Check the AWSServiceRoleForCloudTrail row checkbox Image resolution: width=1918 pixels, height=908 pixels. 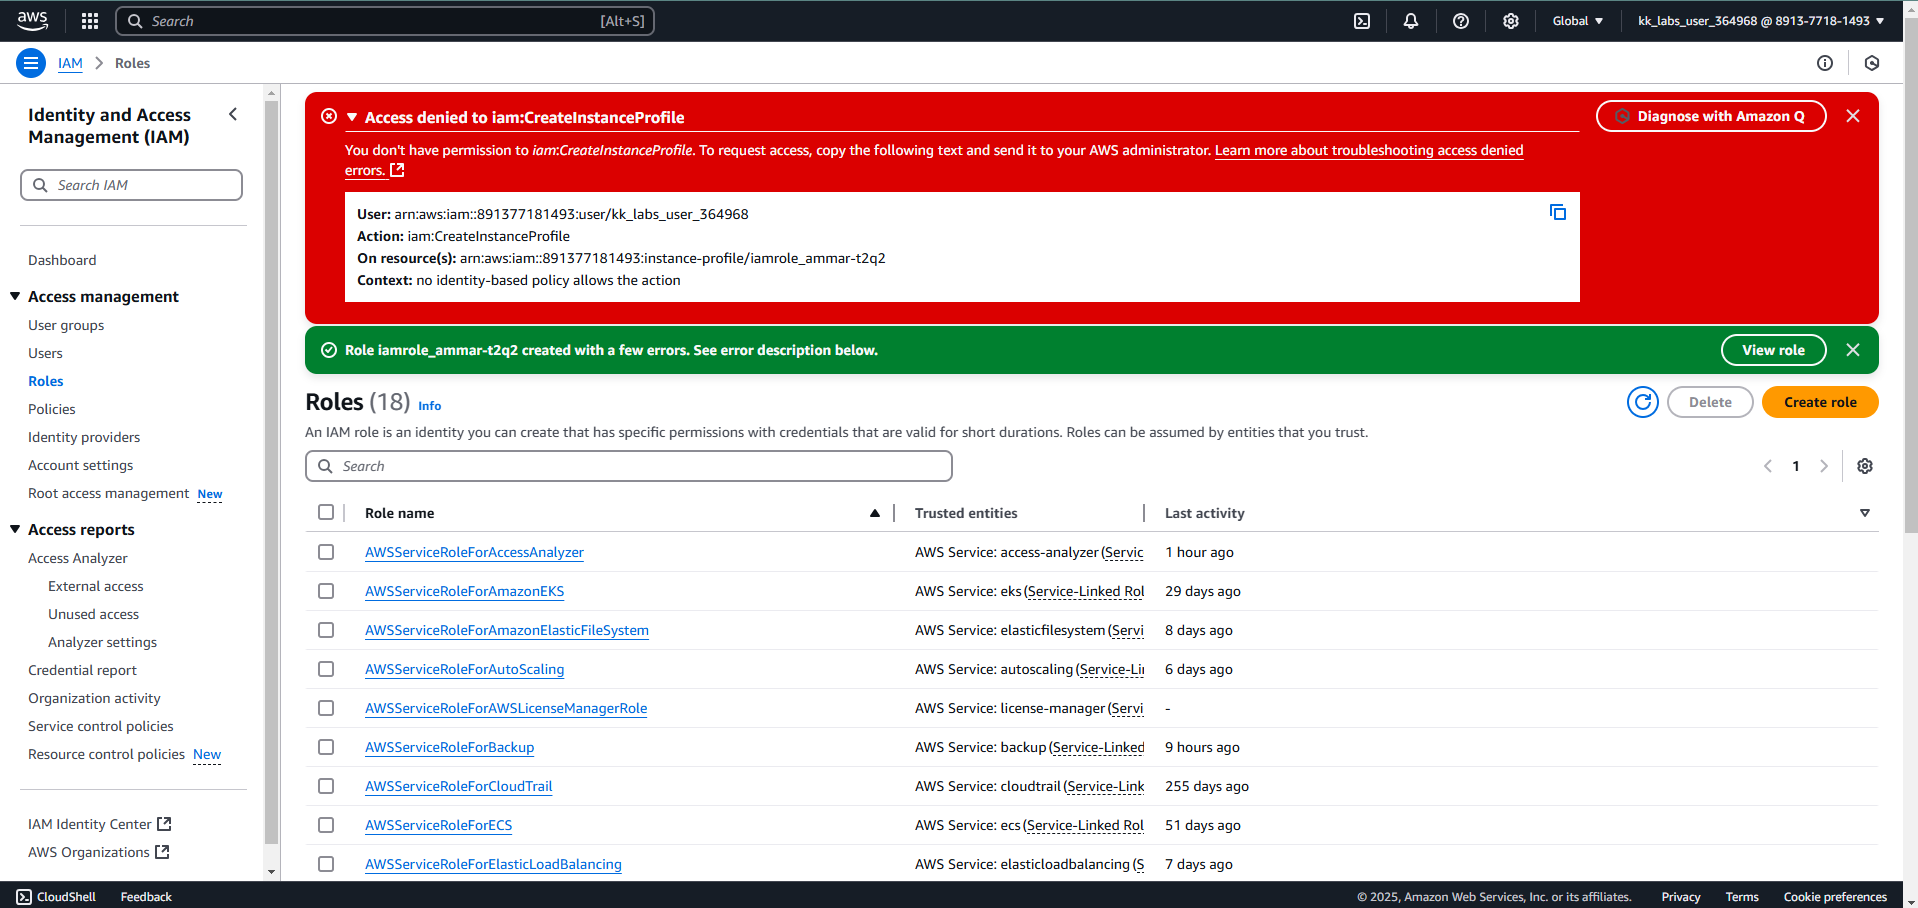coord(326,786)
